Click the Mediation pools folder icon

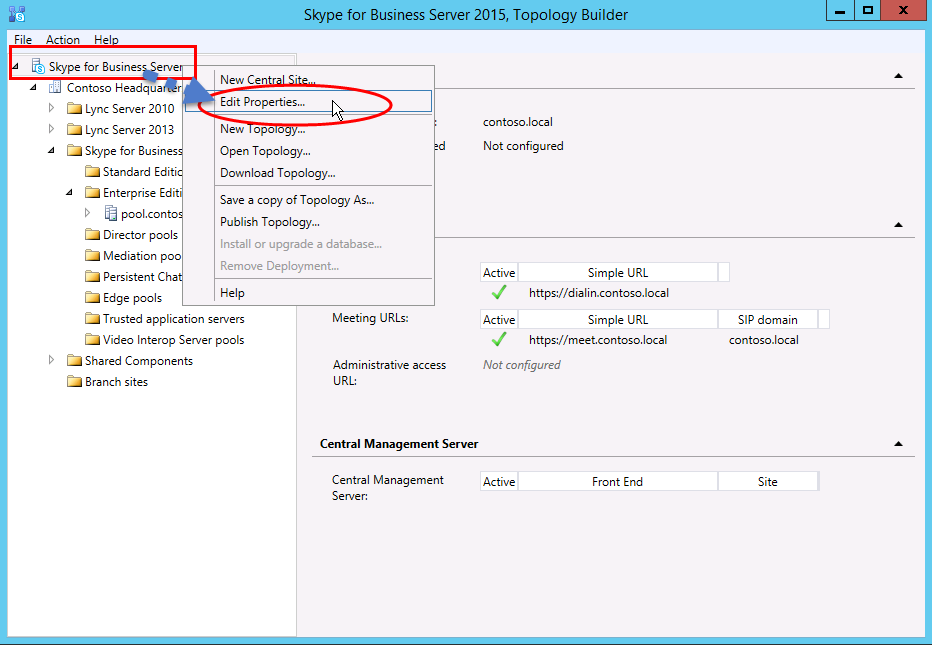[x=92, y=255]
